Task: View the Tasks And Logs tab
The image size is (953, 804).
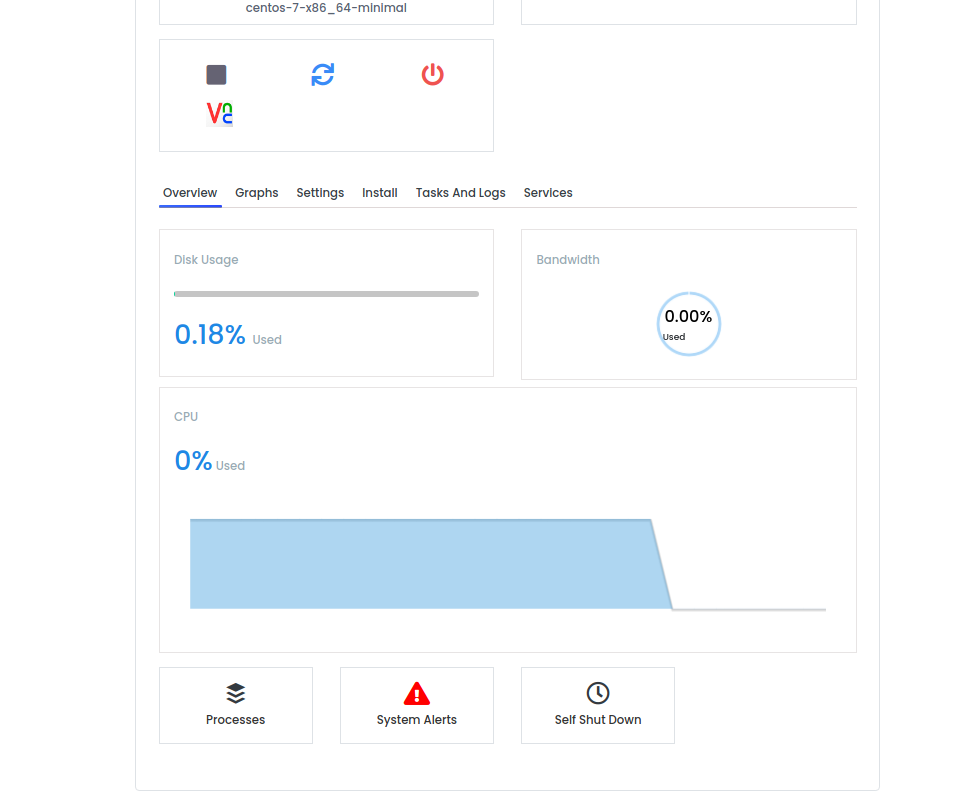Action: 461,193
